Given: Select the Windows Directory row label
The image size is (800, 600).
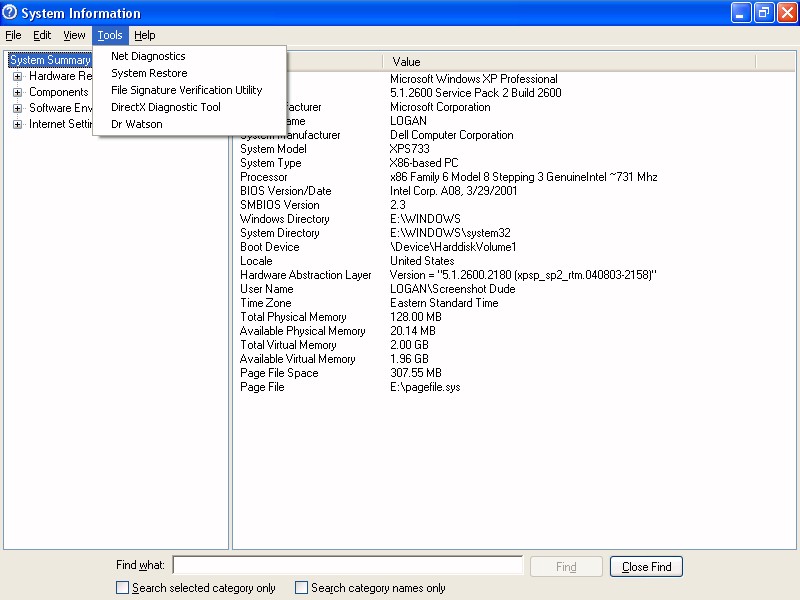Looking at the screenshot, I should [x=285, y=219].
